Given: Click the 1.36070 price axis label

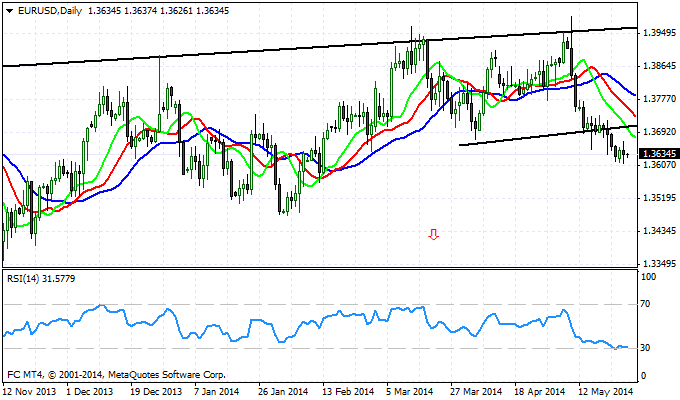Looking at the screenshot, I should click(x=660, y=165).
